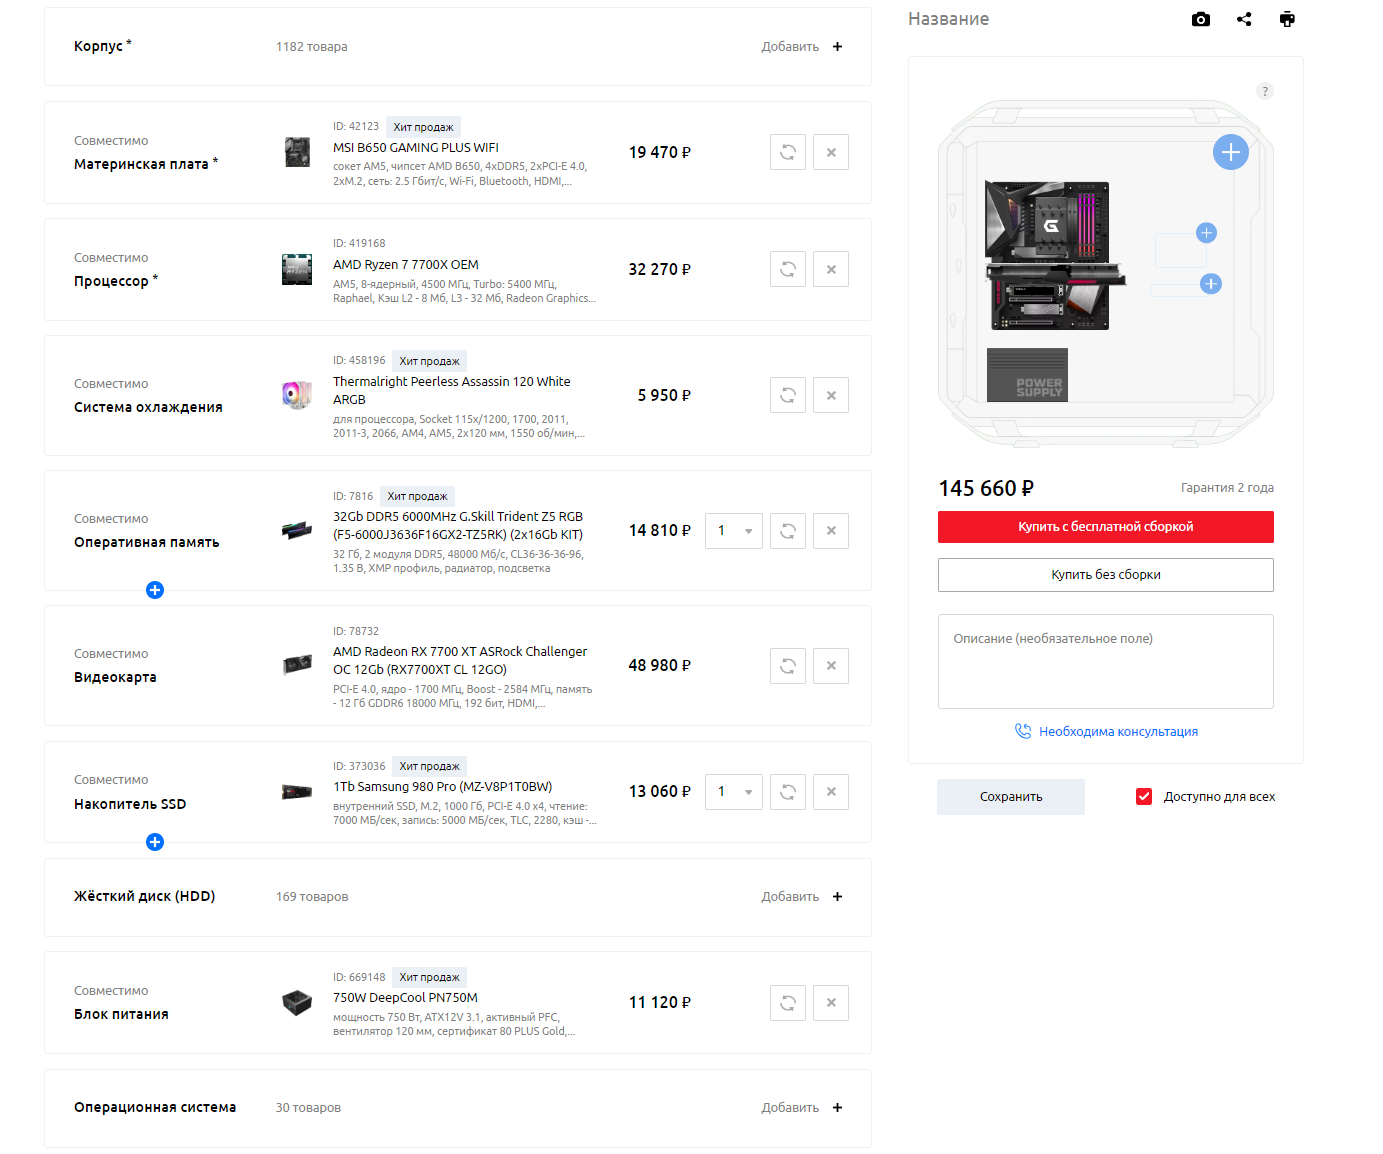Open AMD Ryzen 7 7700X OEM product link
The height and width of the screenshot is (1154, 1383).
point(406,264)
